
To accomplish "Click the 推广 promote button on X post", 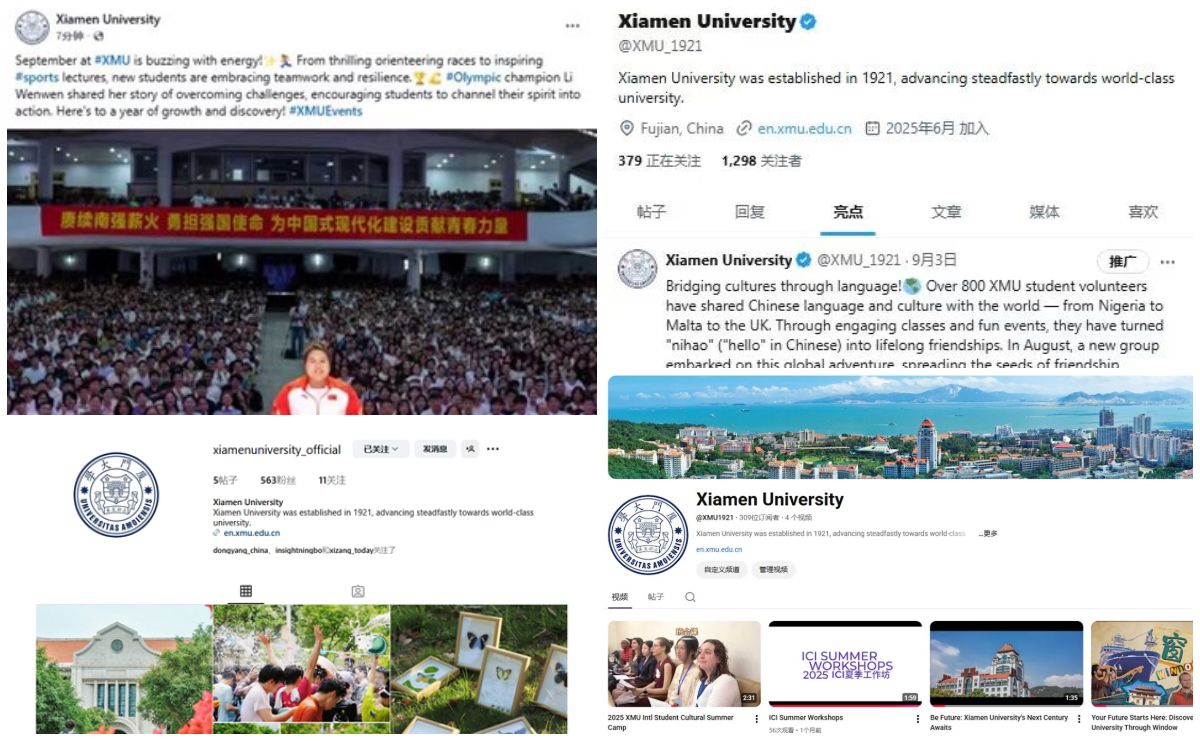I will [x=1123, y=262].
